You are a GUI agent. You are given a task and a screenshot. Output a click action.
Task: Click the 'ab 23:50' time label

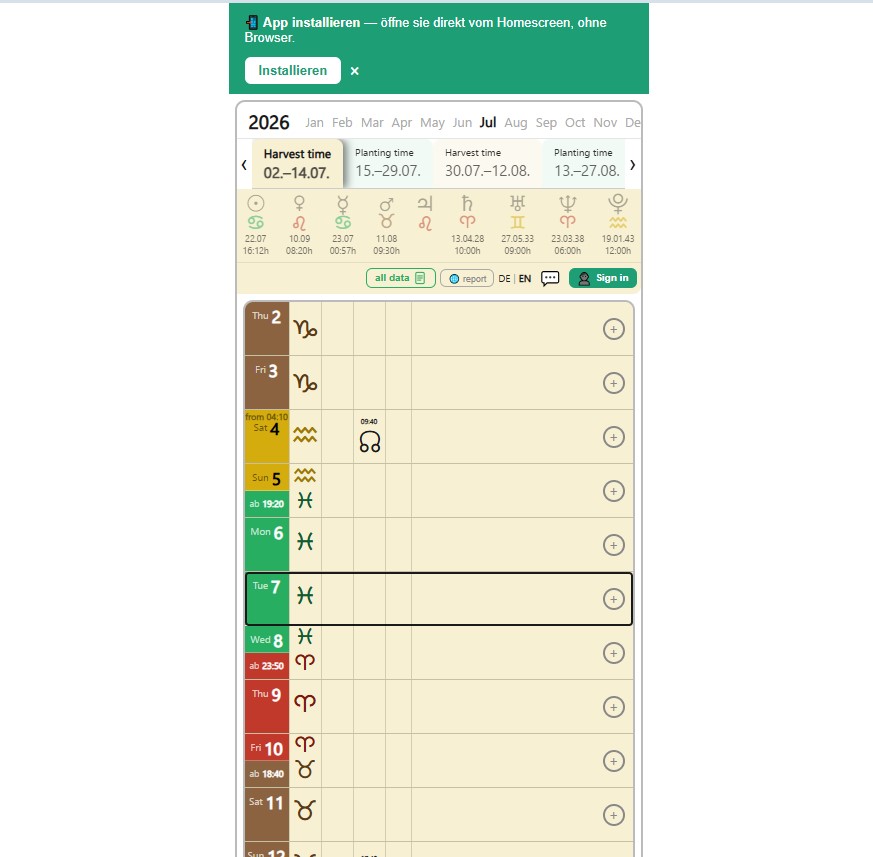click(x=267, y=666)
